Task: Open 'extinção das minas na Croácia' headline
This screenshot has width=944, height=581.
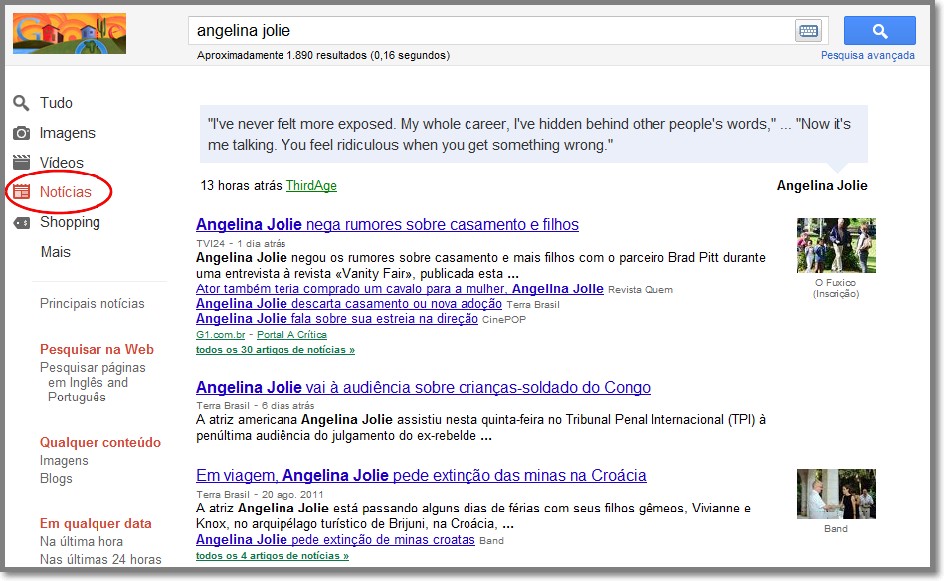Action: point(421,476)
